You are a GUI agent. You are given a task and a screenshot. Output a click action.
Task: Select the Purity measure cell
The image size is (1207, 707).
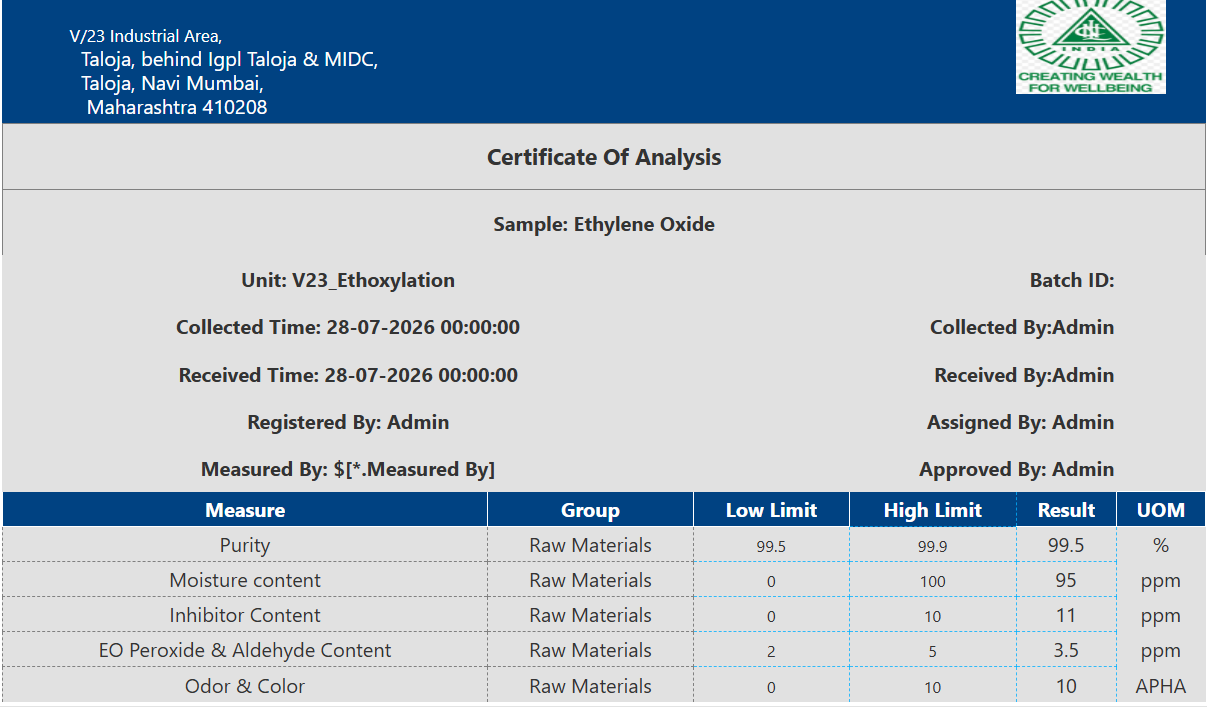245,545
